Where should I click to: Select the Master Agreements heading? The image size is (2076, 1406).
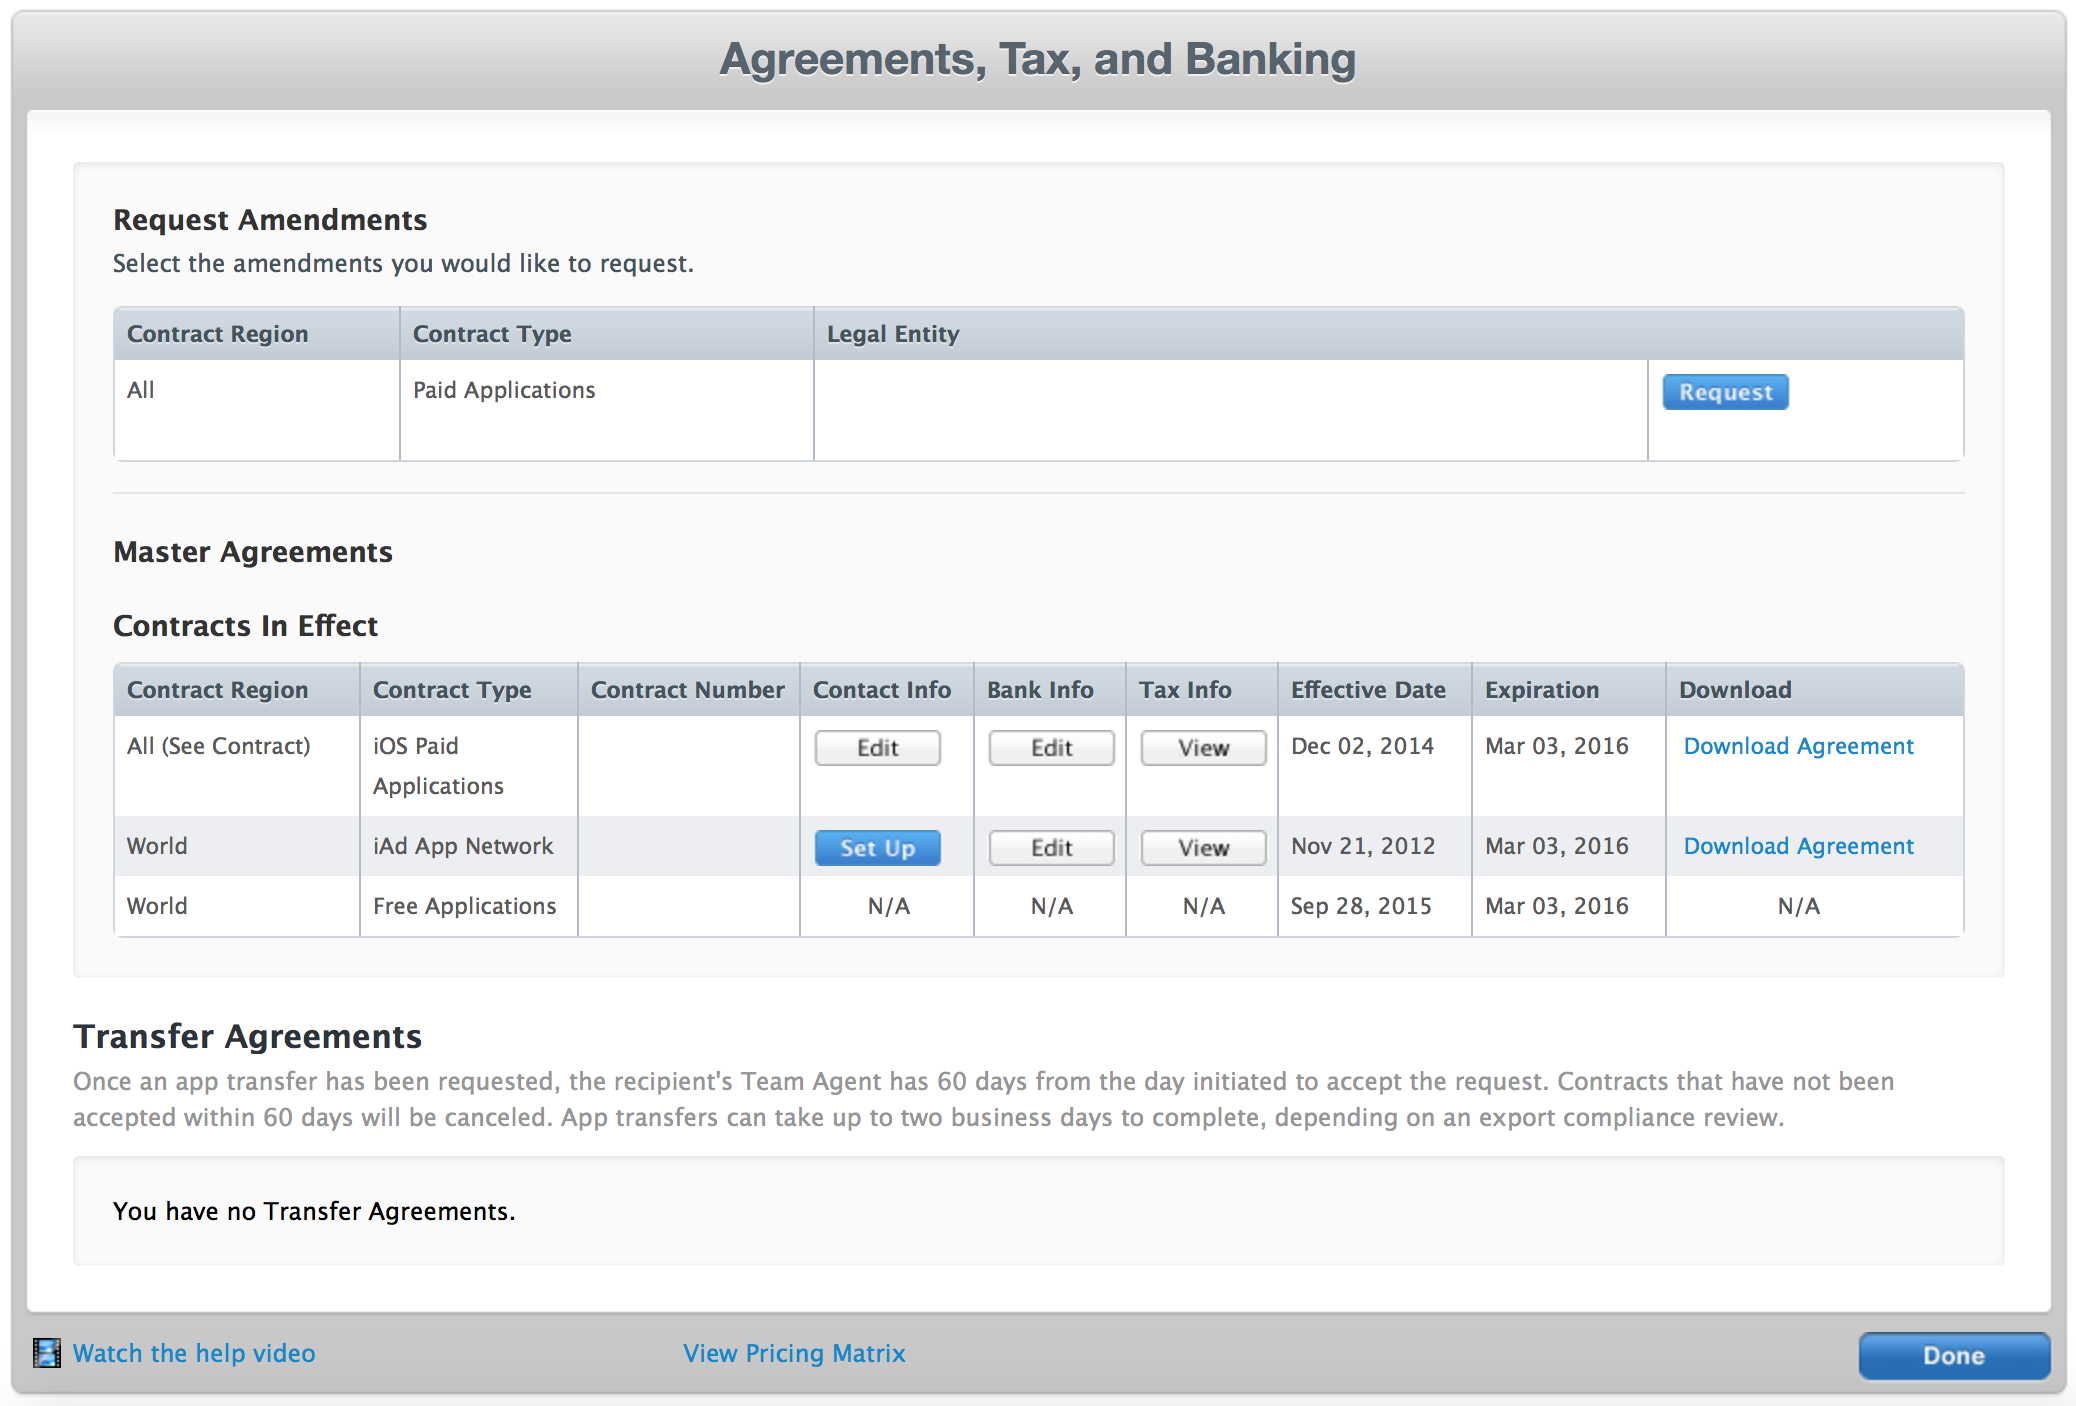point(253,552)
